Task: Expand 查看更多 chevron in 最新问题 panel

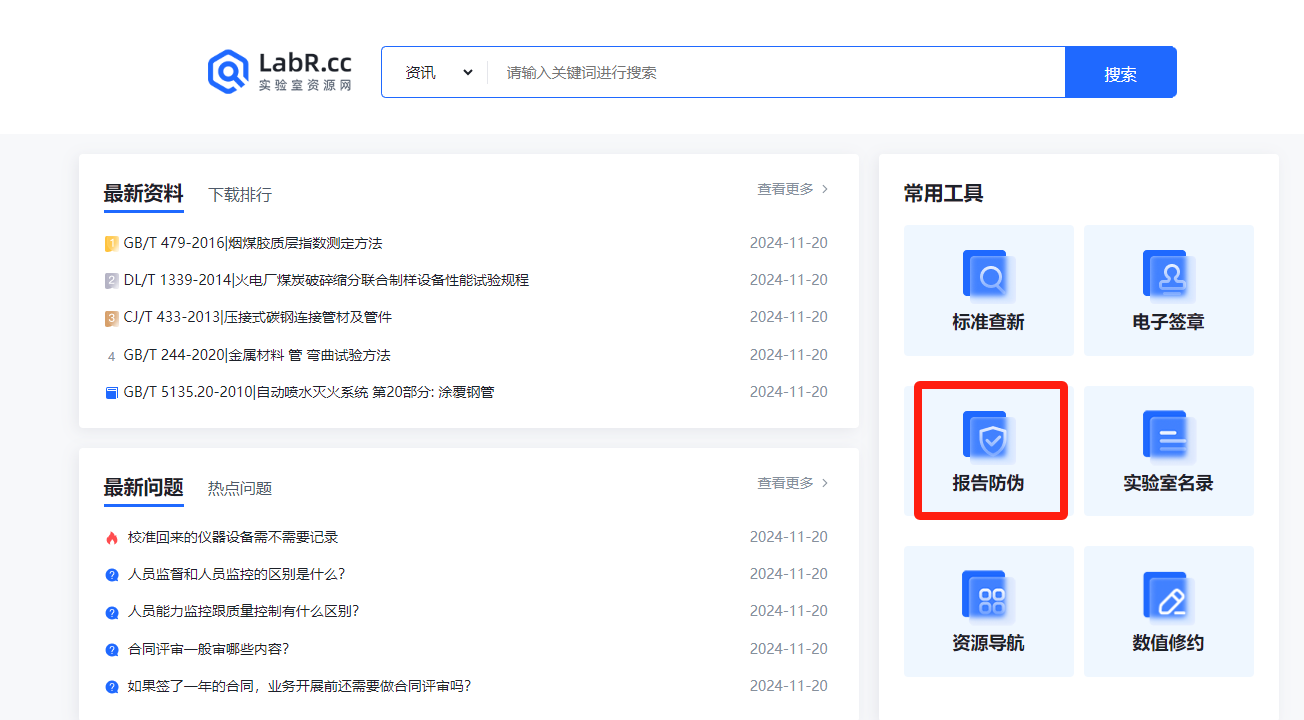Action: point(825,483)
